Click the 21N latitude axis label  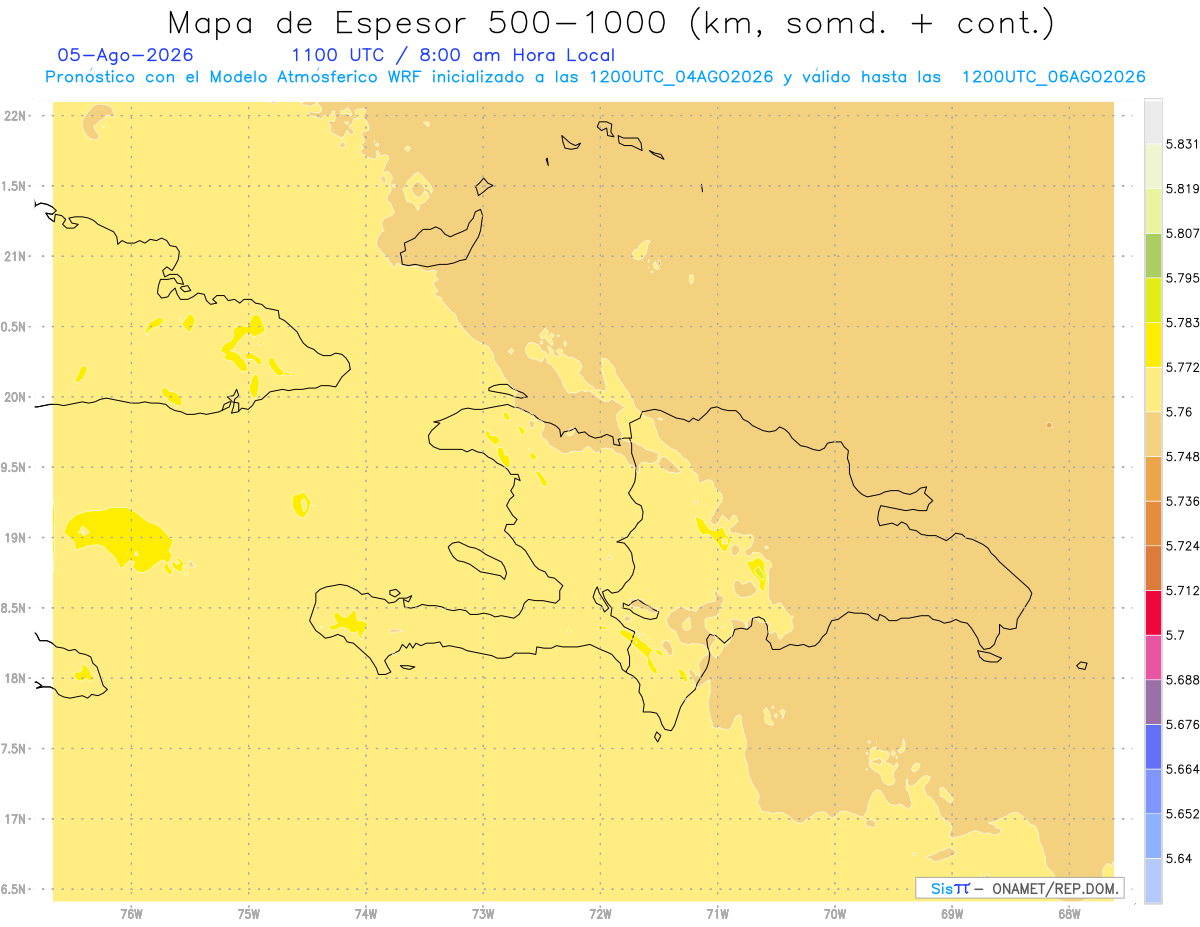(x=16, y=257)
